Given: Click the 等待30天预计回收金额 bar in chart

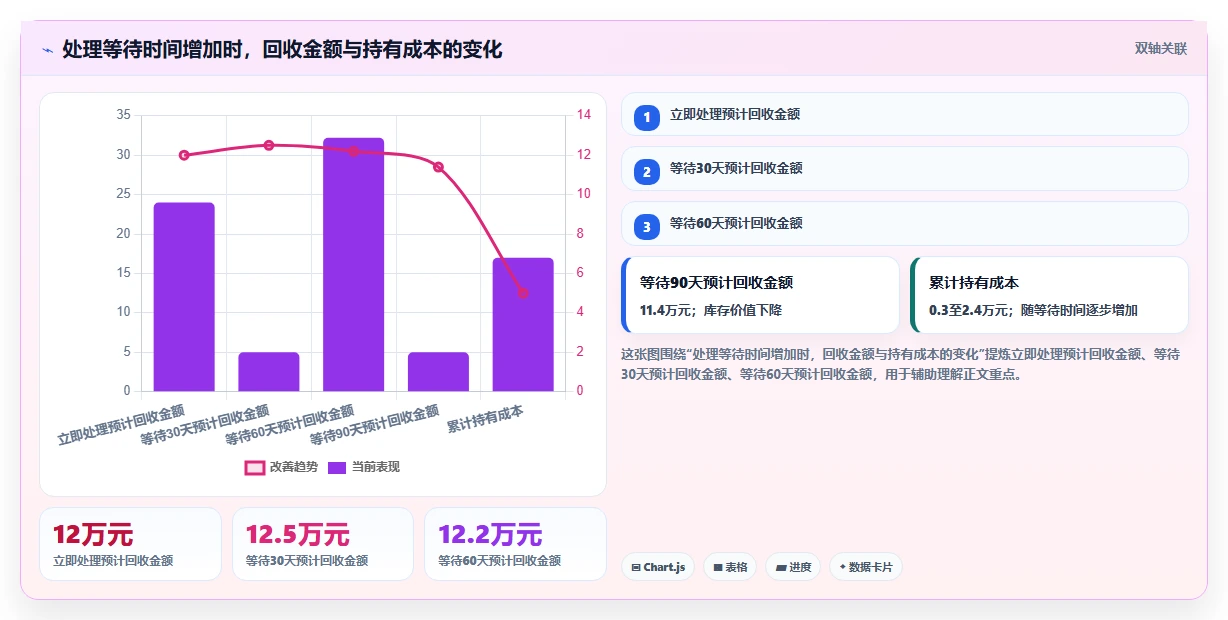Looking at the screenshot, I should (269, 372).
